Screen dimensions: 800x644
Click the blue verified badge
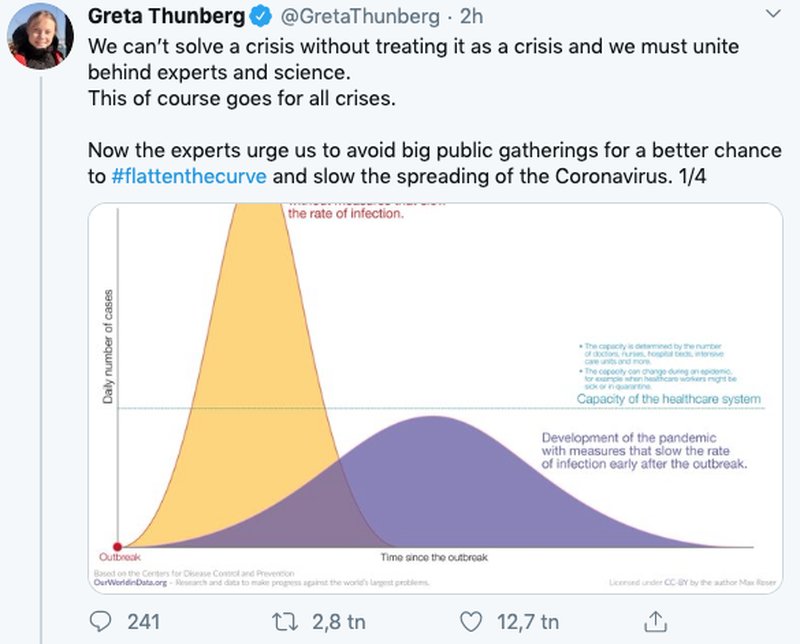tap(261, 17)
